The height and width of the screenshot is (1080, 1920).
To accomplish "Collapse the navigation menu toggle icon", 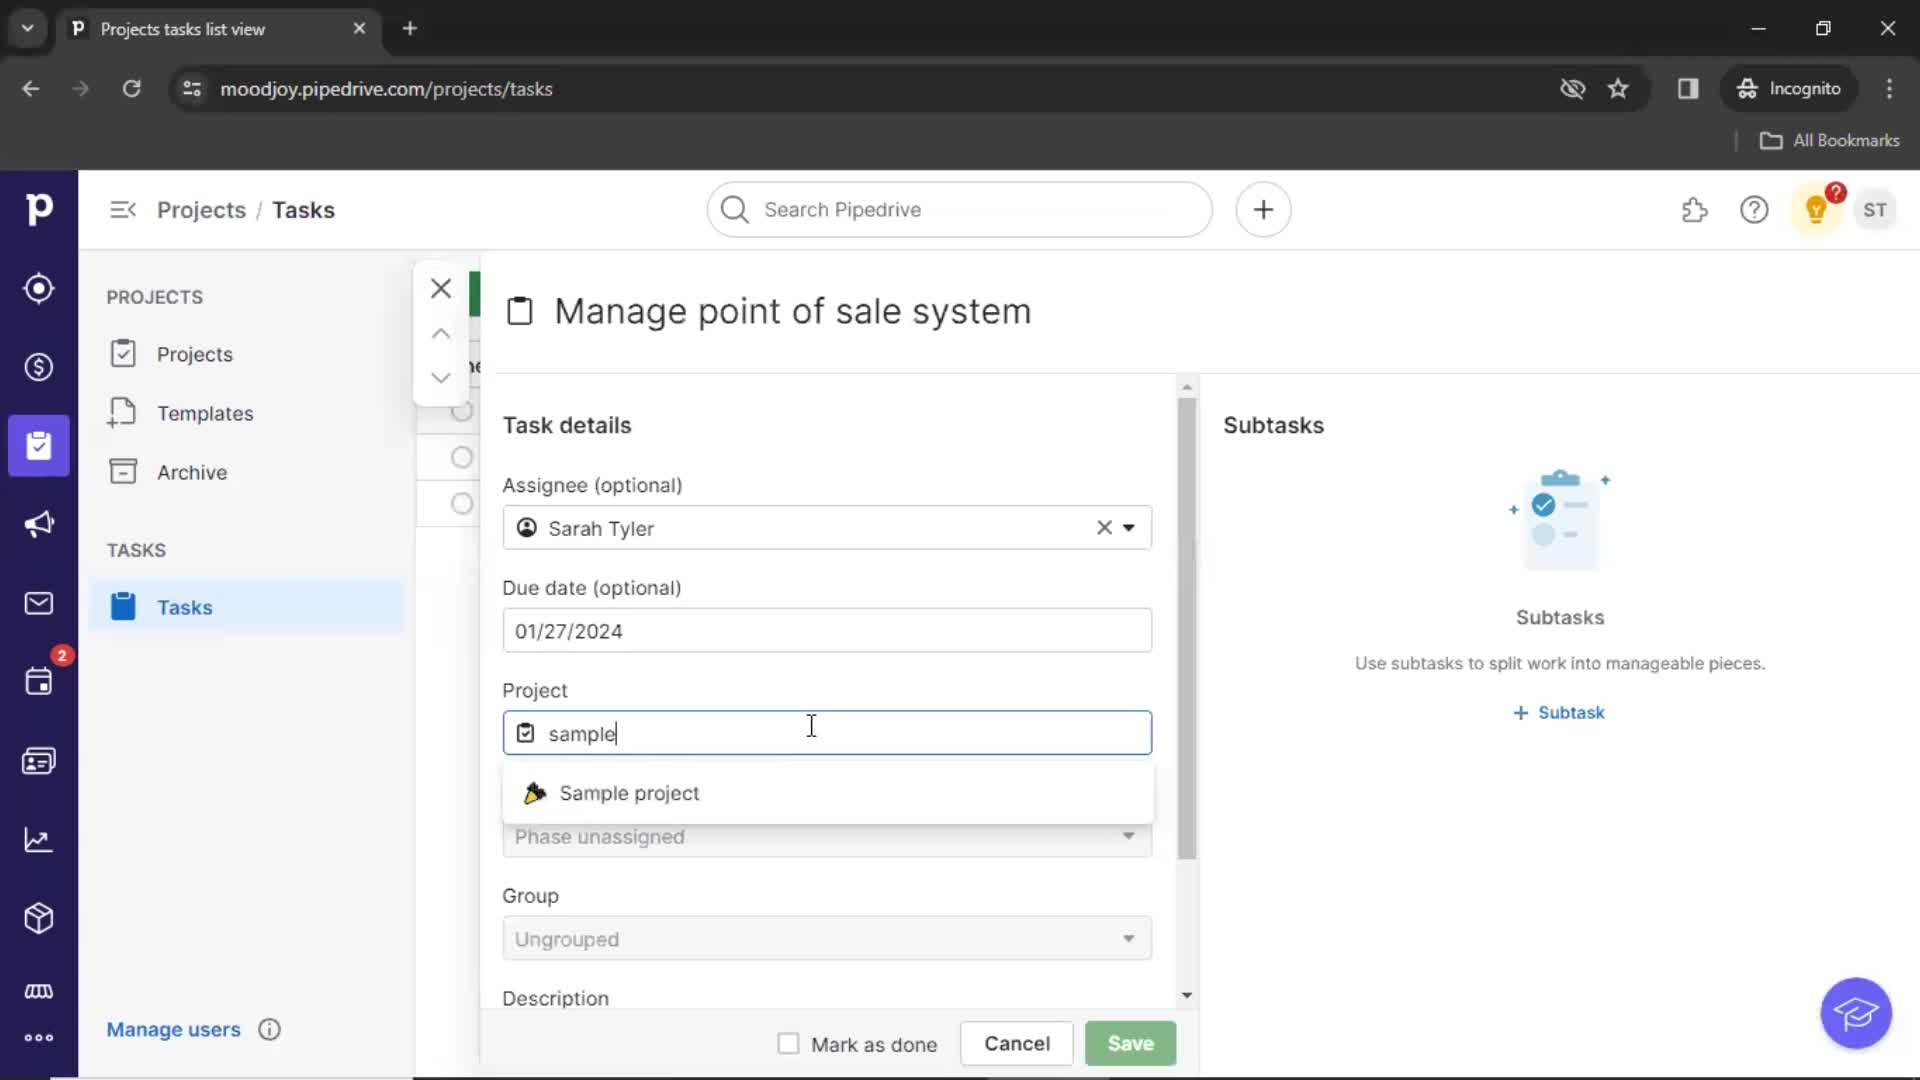I will pos(123,210).
